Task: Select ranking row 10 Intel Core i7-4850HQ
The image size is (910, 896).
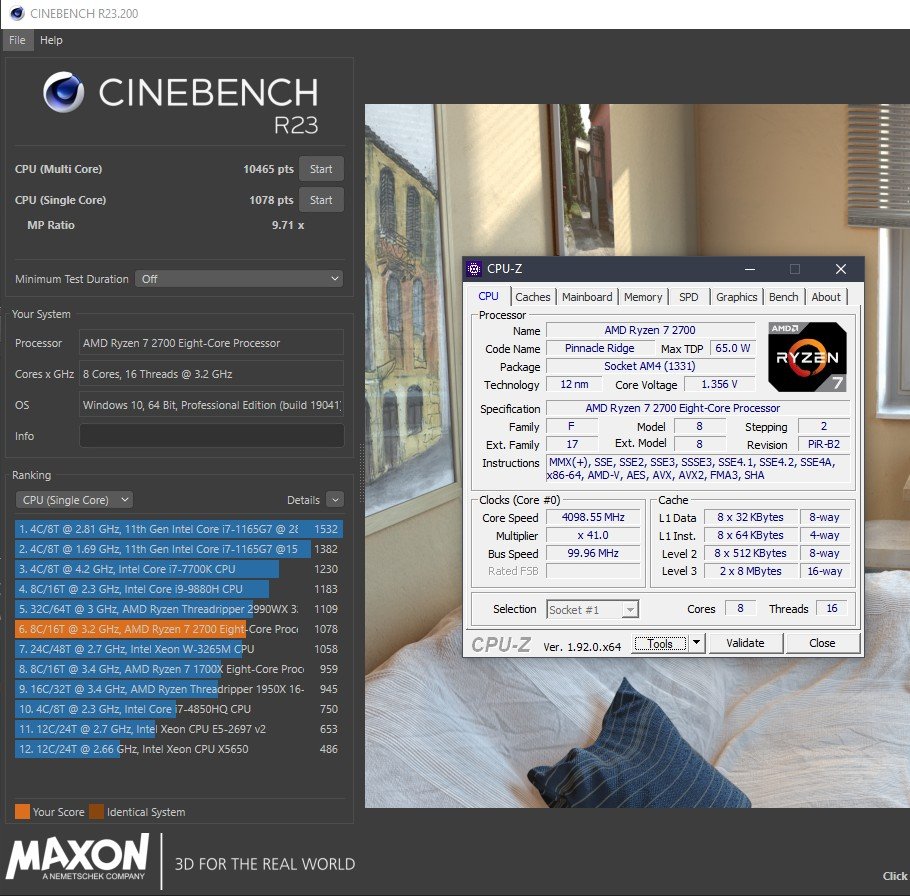Action: tap(179, 709)
